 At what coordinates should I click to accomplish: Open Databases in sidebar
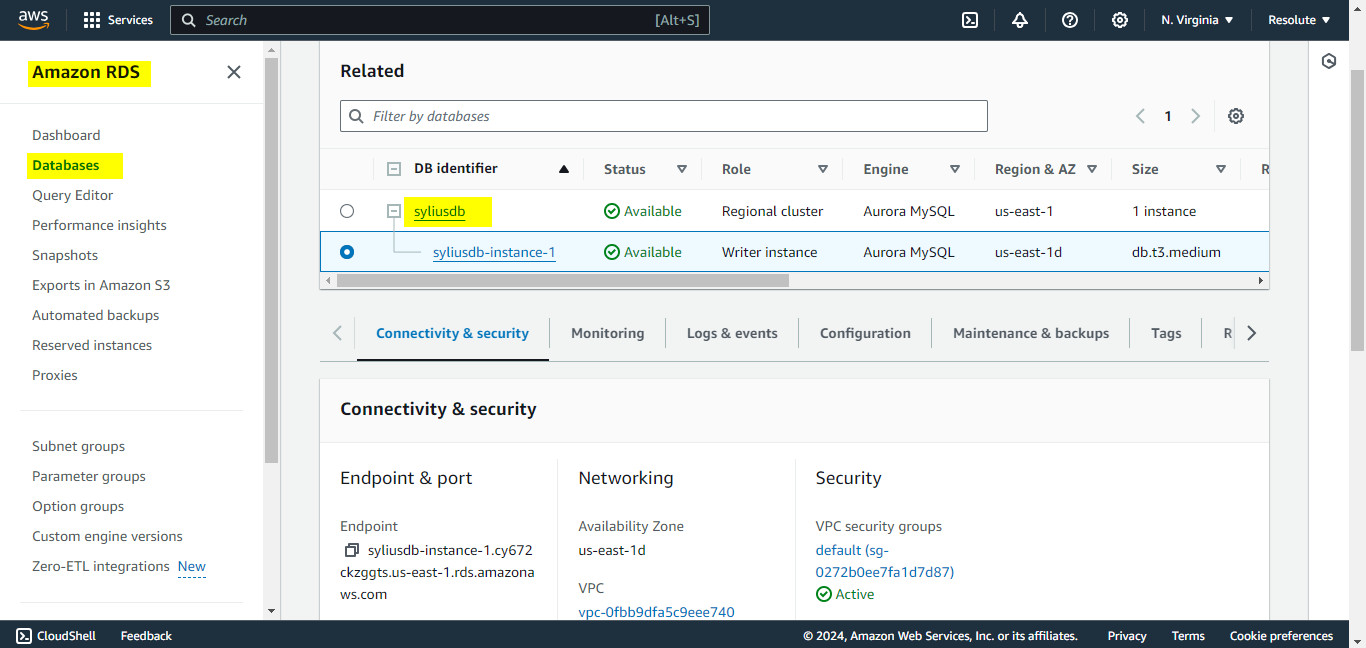coord(66,165)
